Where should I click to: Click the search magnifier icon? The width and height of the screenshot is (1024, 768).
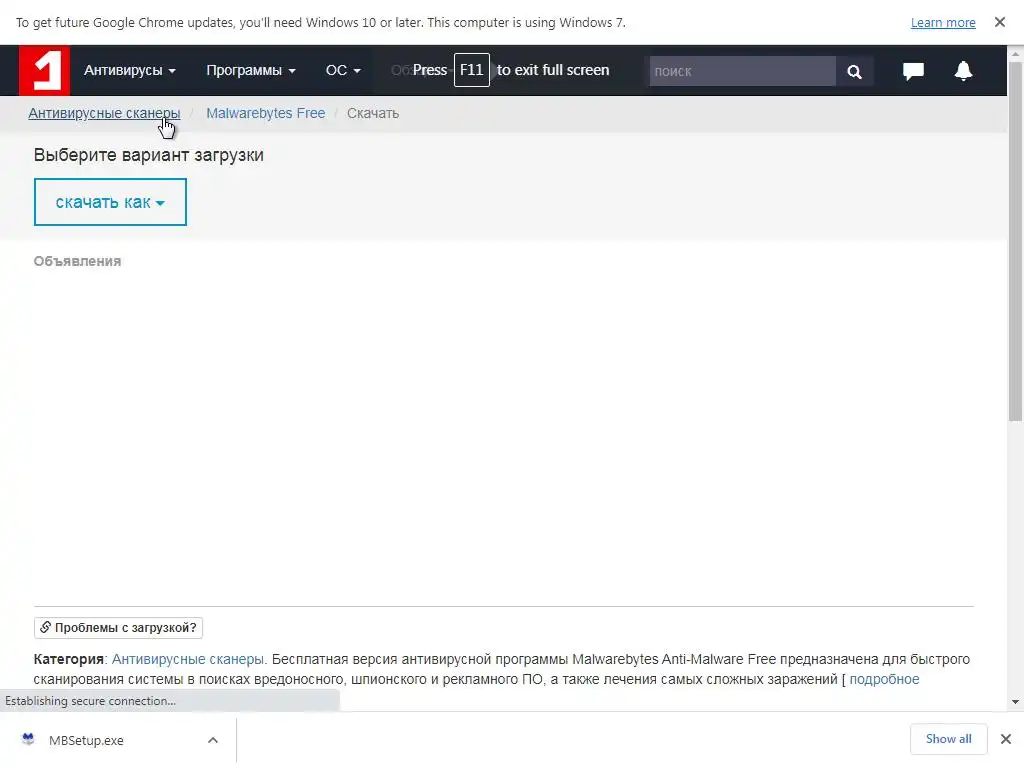click(854, 71)
